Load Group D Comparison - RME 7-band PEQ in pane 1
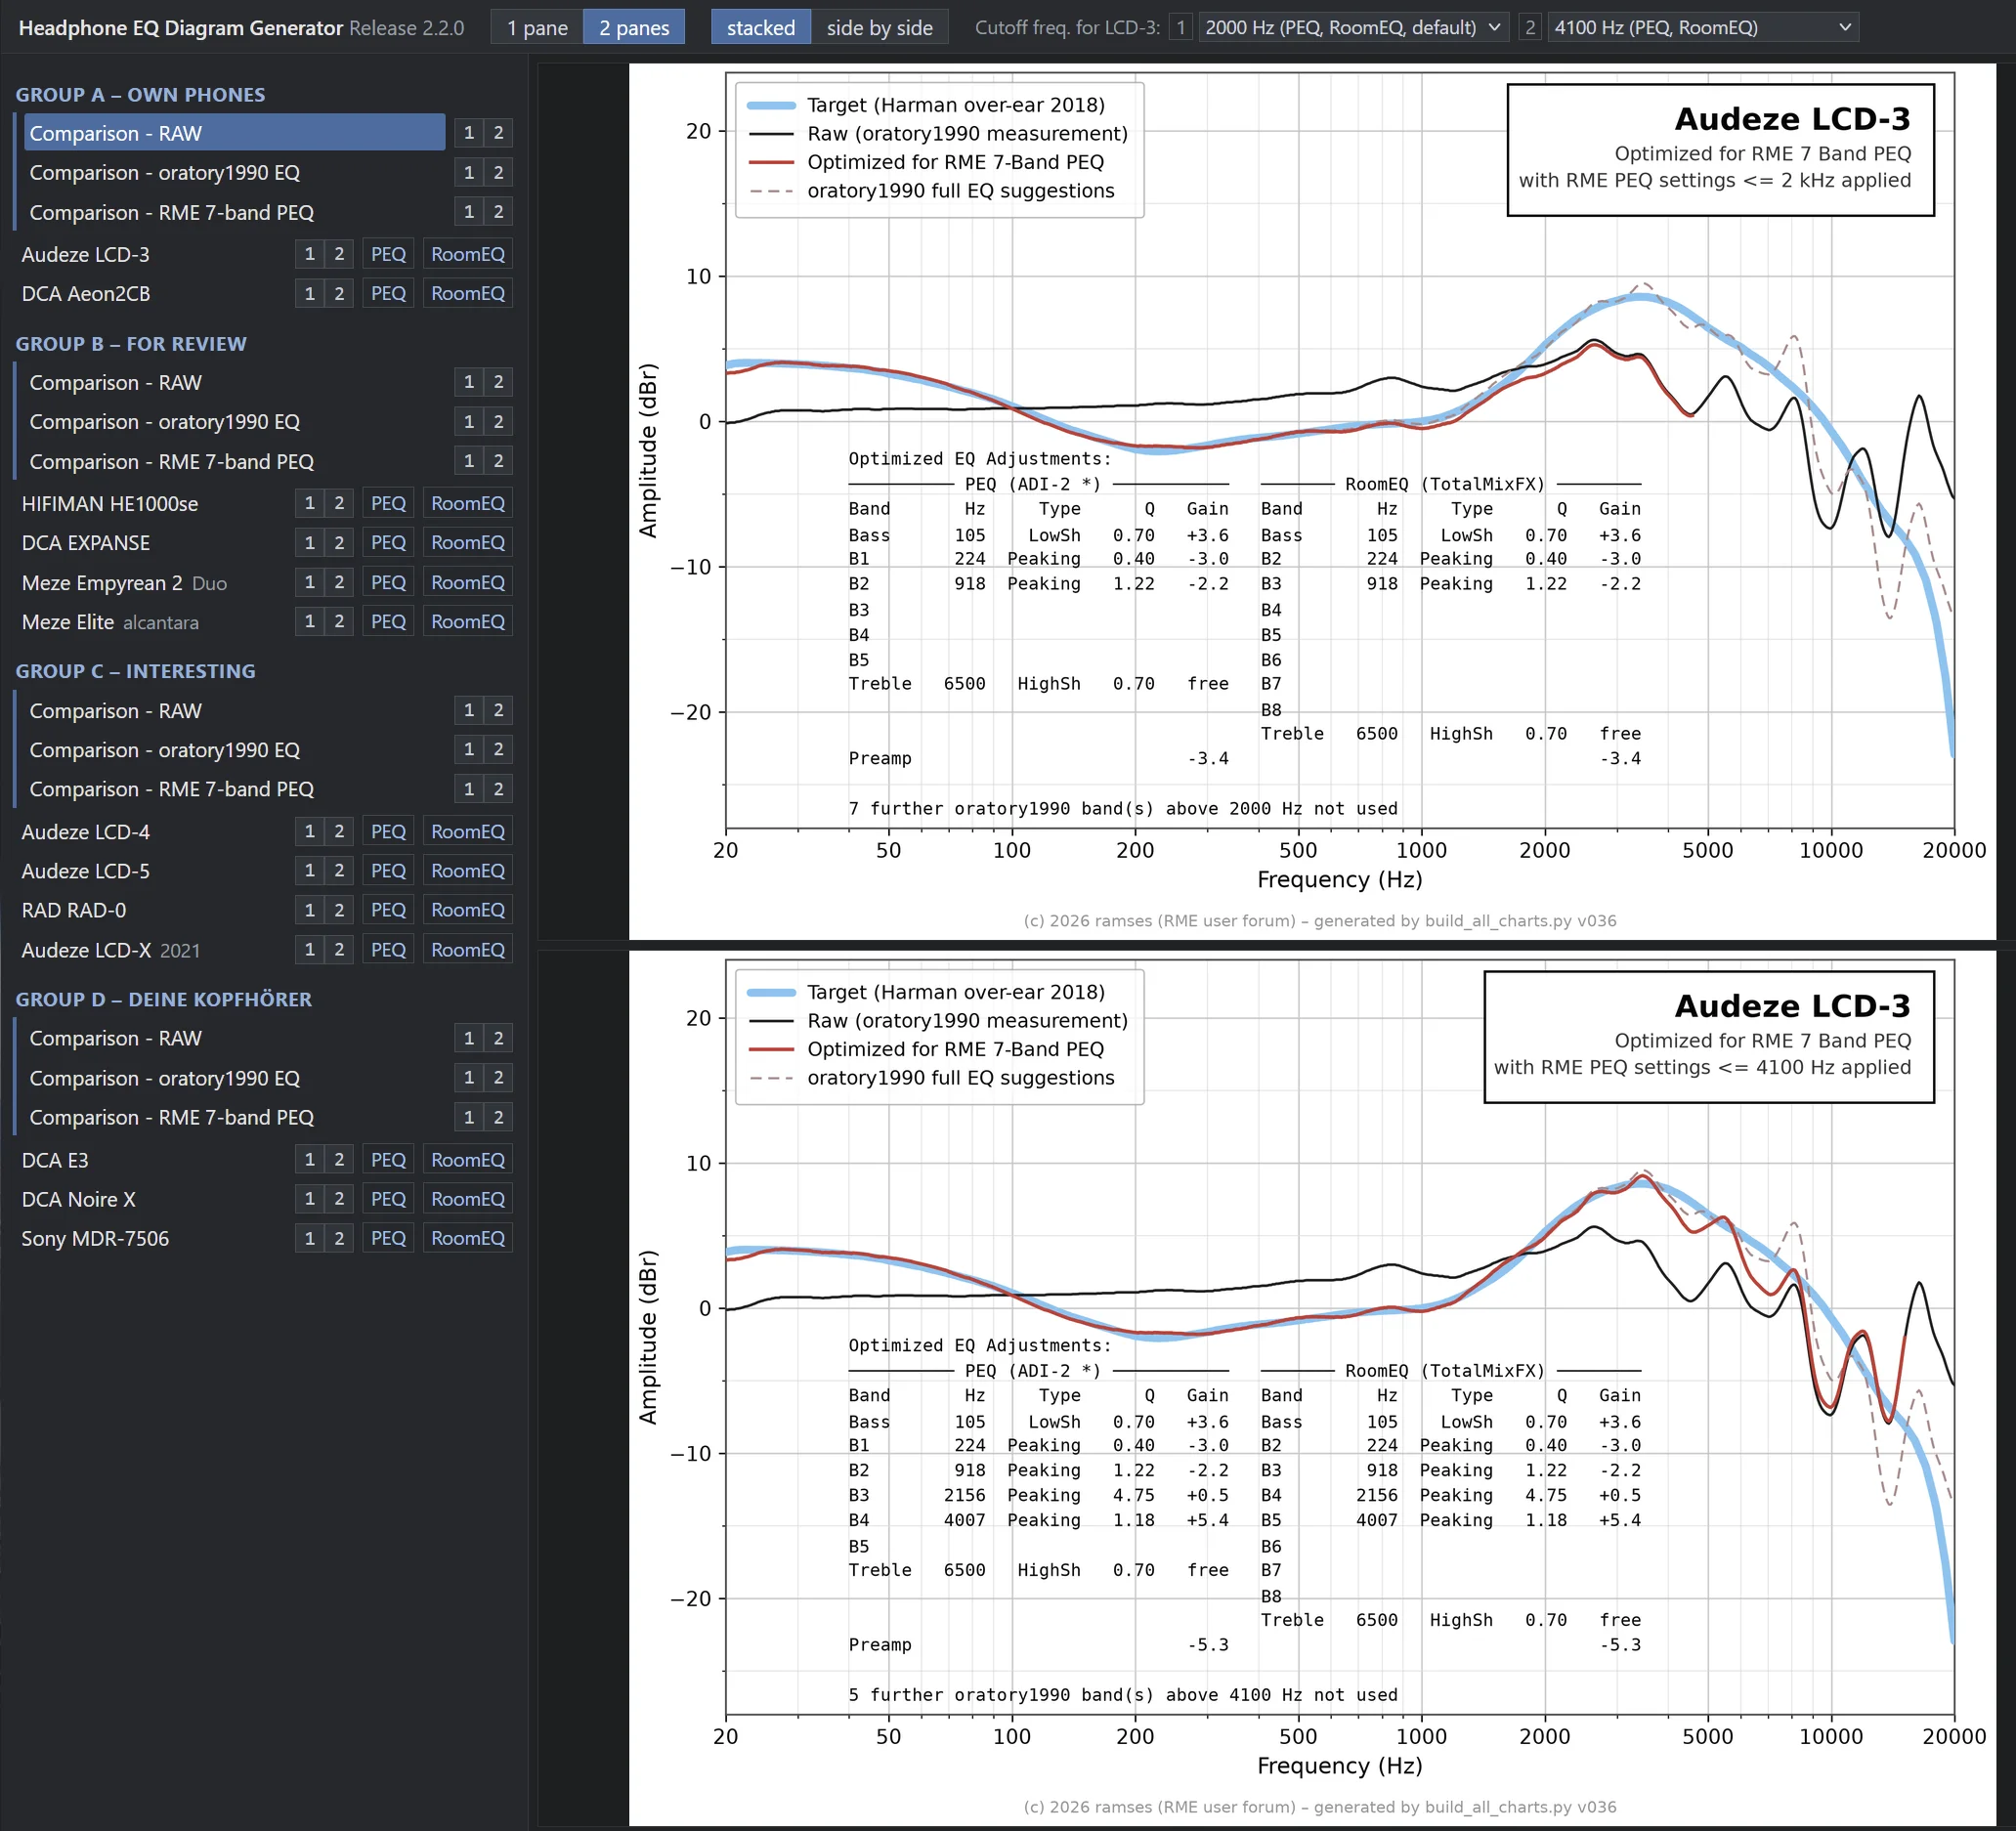This screenshot has height=1831, width=2016. pos(469,1118)
